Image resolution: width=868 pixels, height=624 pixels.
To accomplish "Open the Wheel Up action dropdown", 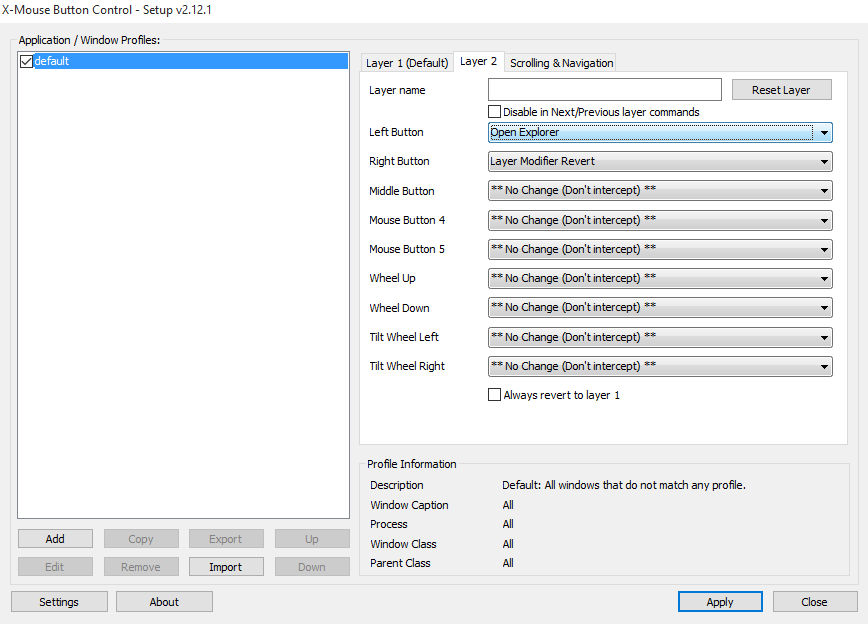I will coord(660,279).
